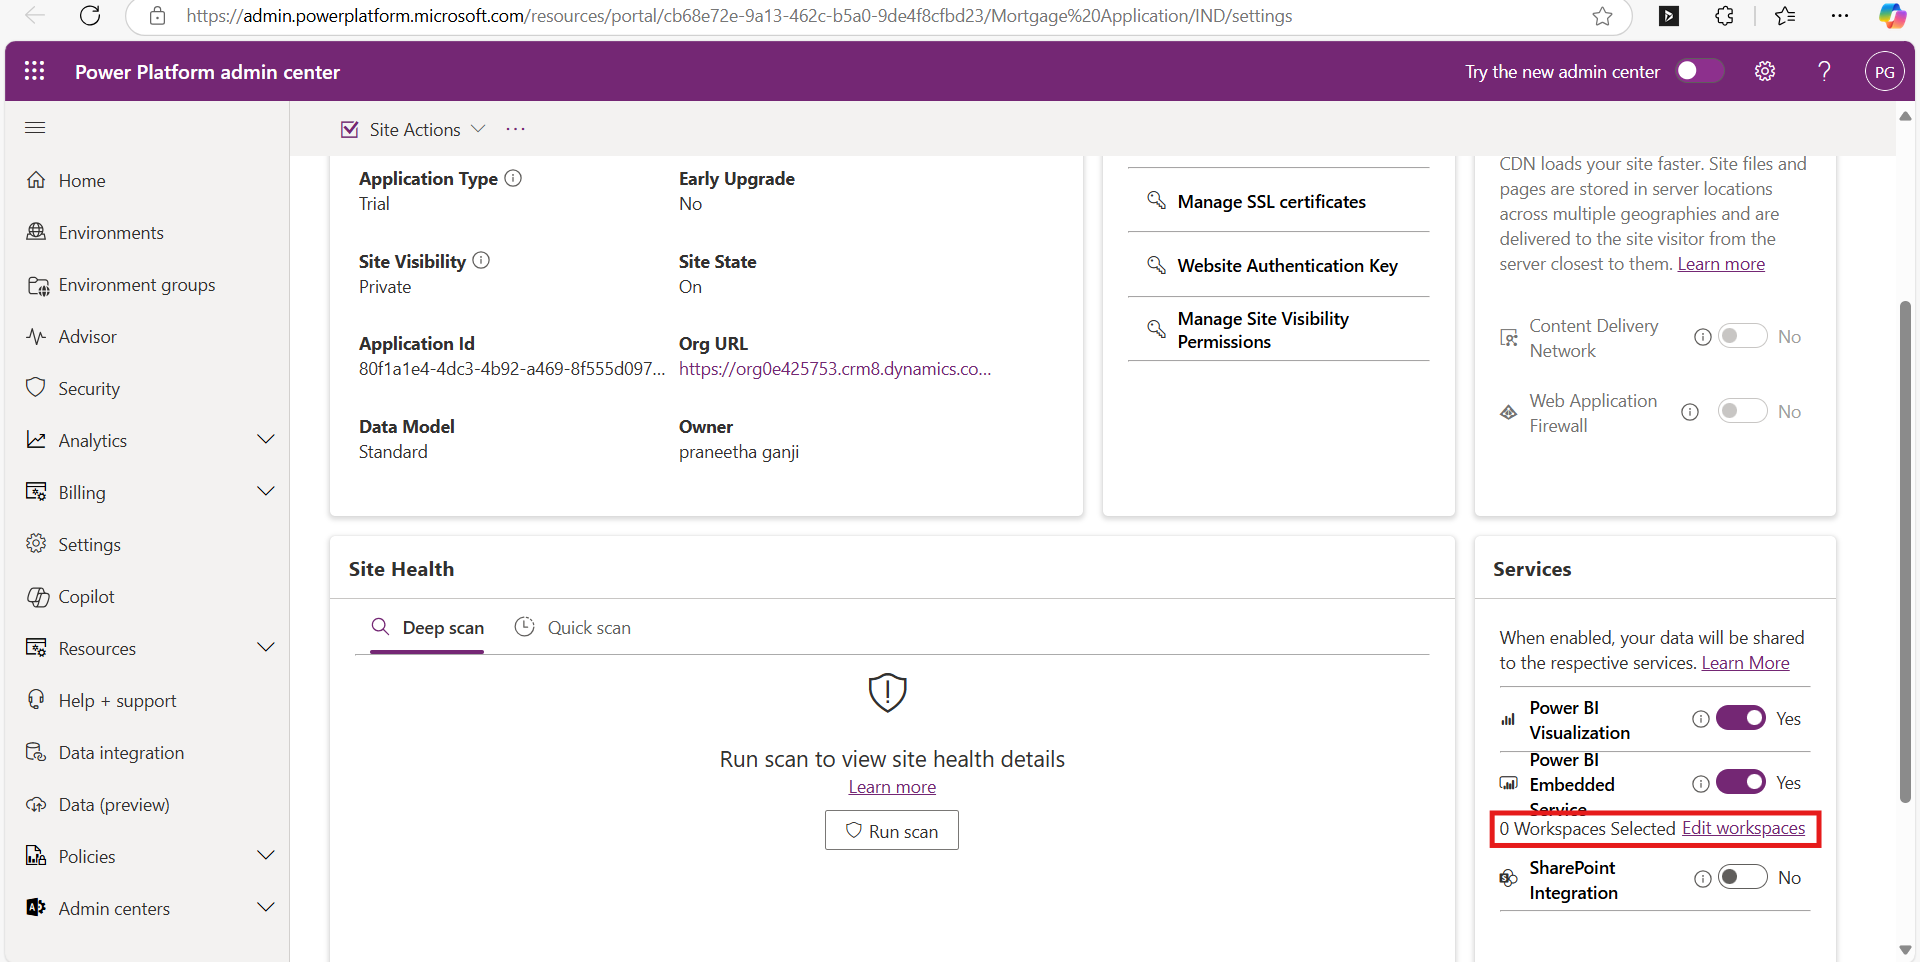Switch on Try the new admin center

pyautogui.click(x=1699, y=71)
